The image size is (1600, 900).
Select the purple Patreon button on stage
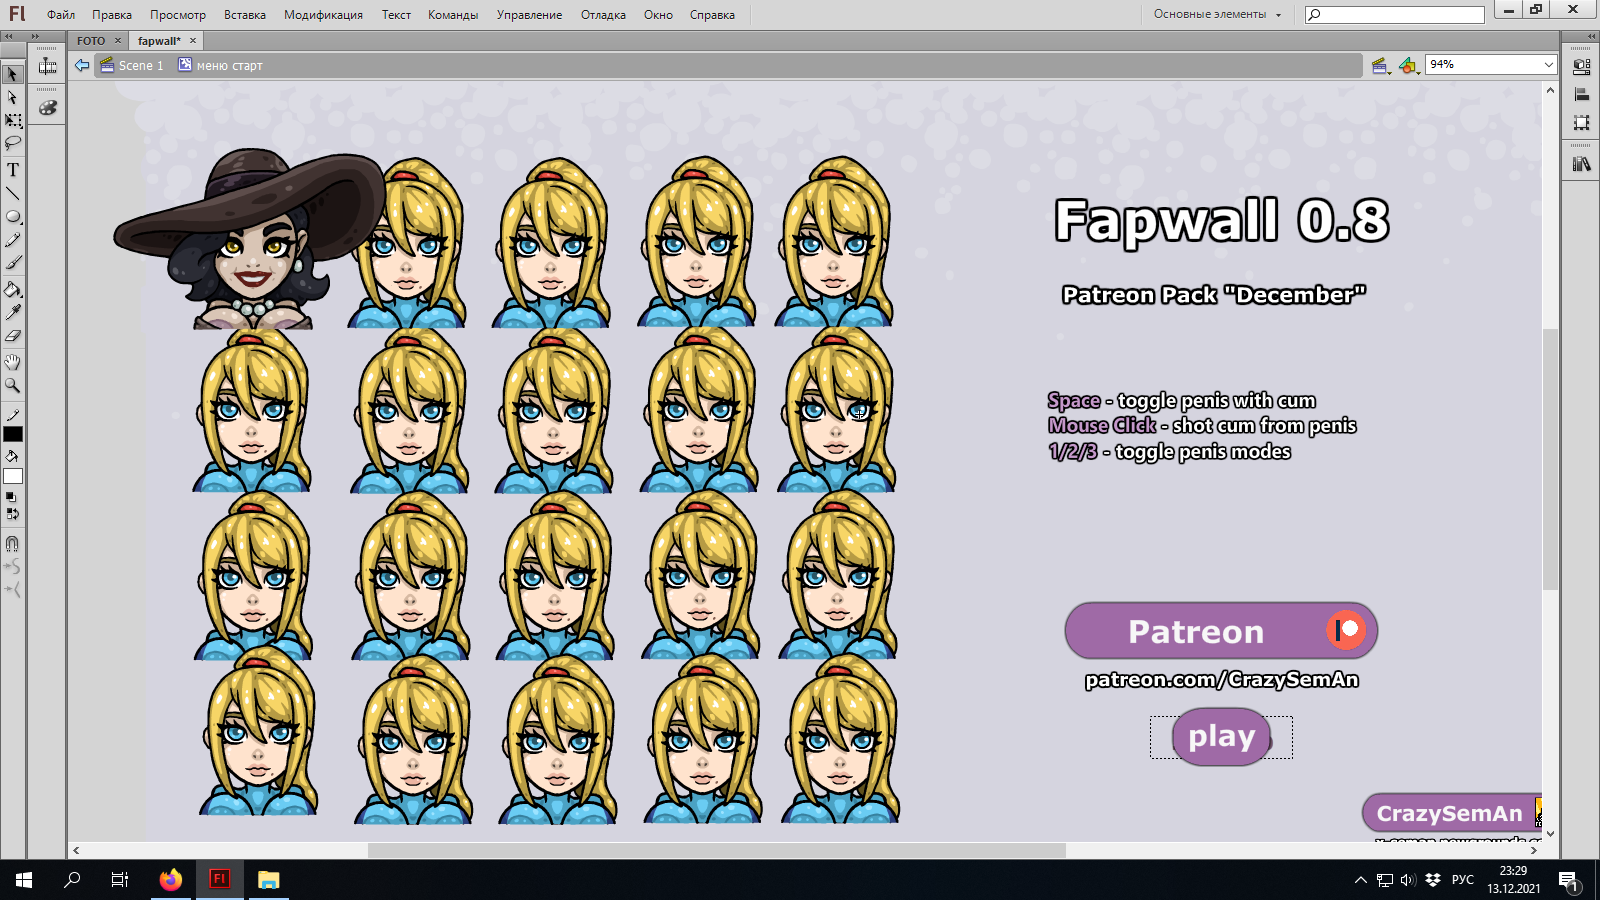tap(1221, 631)
